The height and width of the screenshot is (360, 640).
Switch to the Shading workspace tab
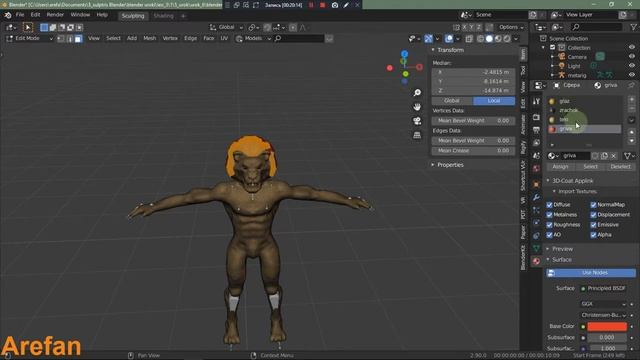(163, 16)
